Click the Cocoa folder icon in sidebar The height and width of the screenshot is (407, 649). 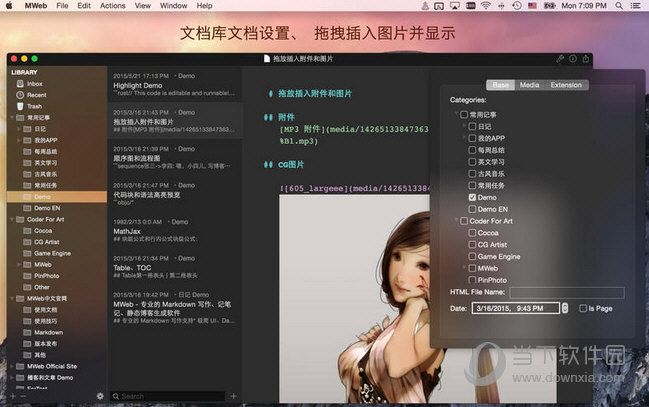(x=27, y=231)
